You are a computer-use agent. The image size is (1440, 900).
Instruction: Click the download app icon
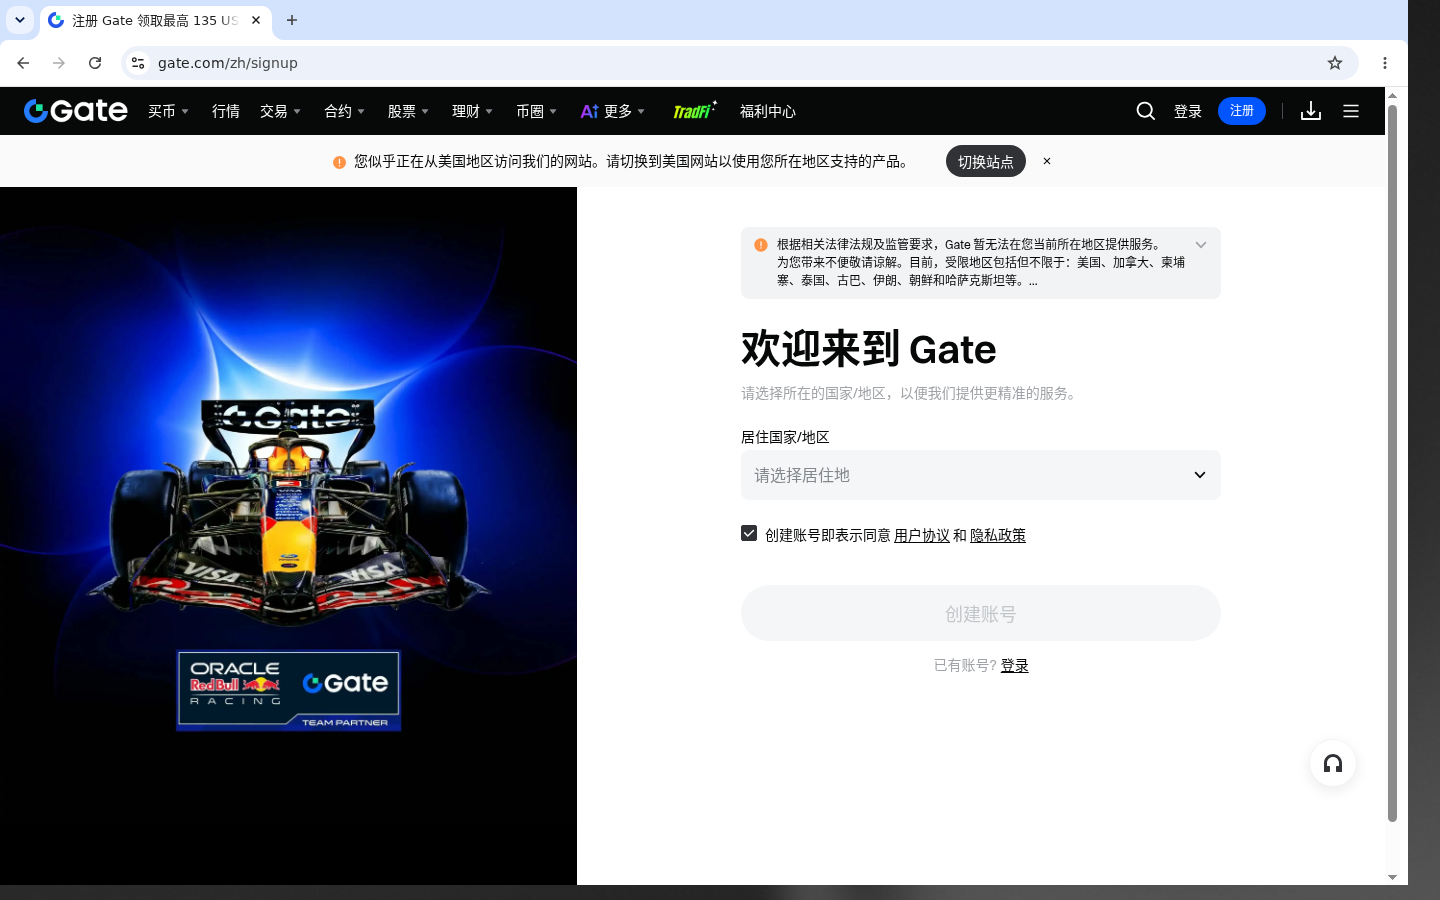click(1311, 111)
